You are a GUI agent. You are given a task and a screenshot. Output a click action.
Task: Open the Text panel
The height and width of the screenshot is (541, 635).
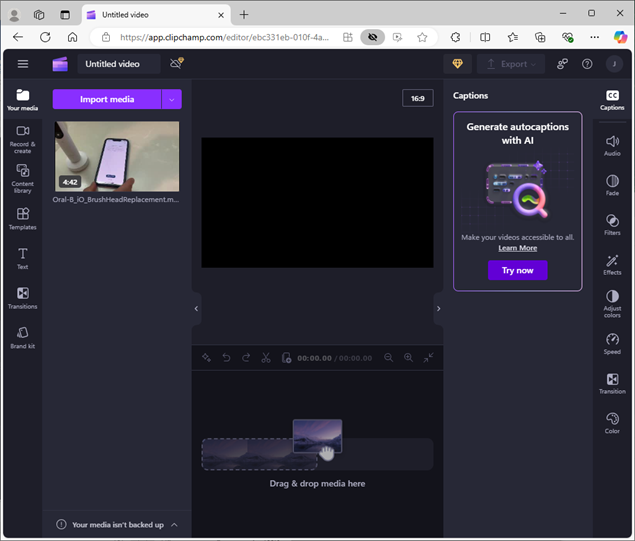tap(23, 258)
